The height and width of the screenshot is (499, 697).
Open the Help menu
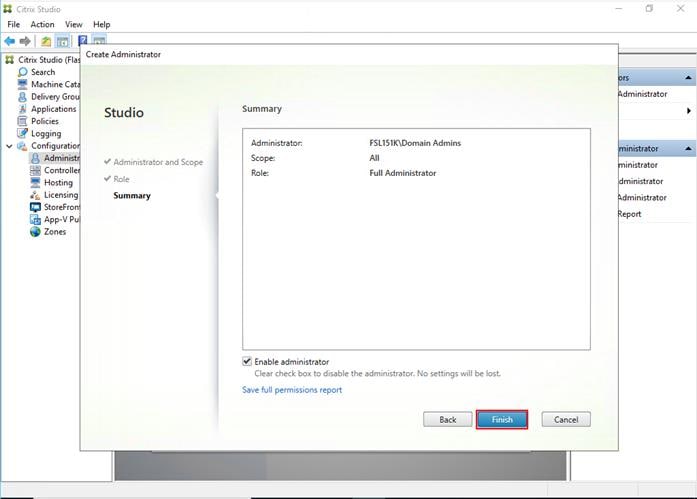(102, 24)
